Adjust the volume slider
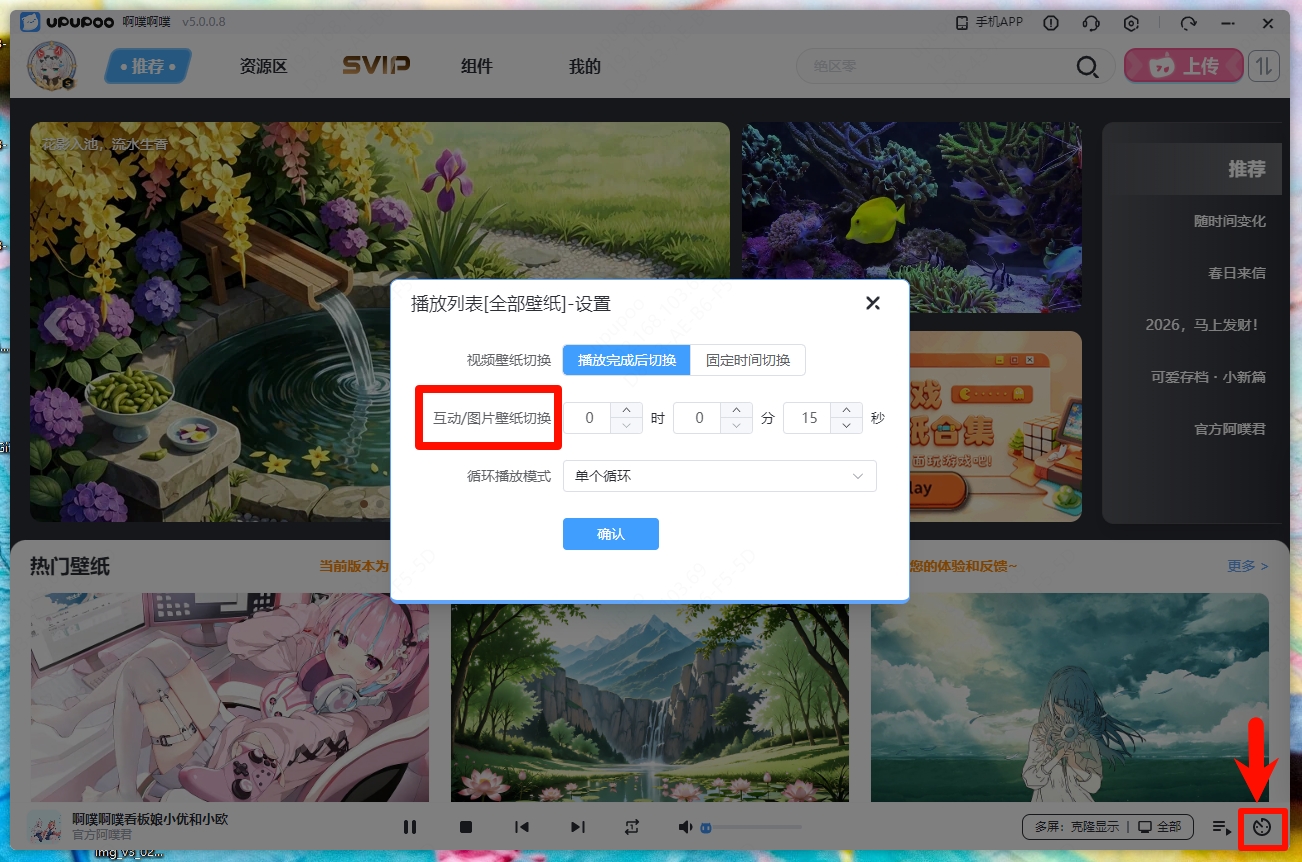The image size is (1302, 862). click(750, 827)
